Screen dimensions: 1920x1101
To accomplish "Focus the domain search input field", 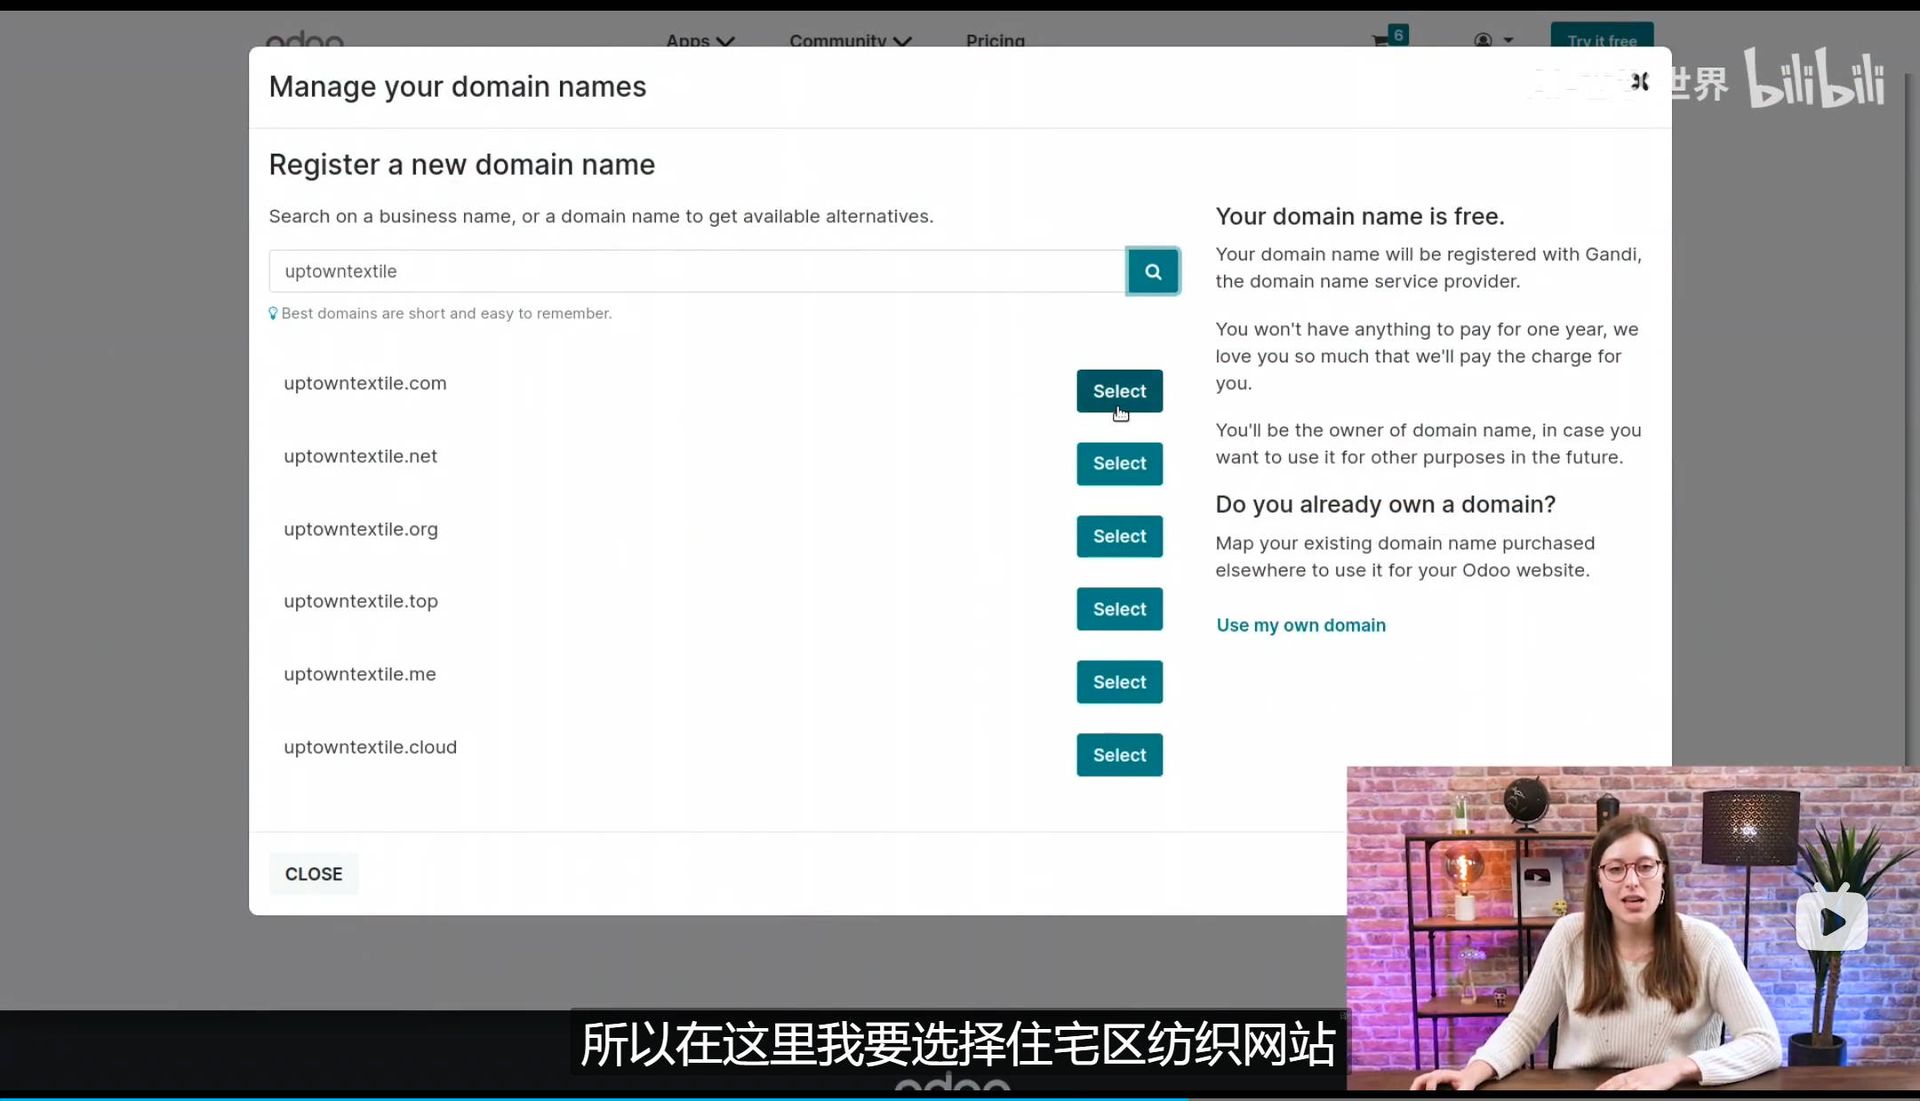I will tap(697, 271).
